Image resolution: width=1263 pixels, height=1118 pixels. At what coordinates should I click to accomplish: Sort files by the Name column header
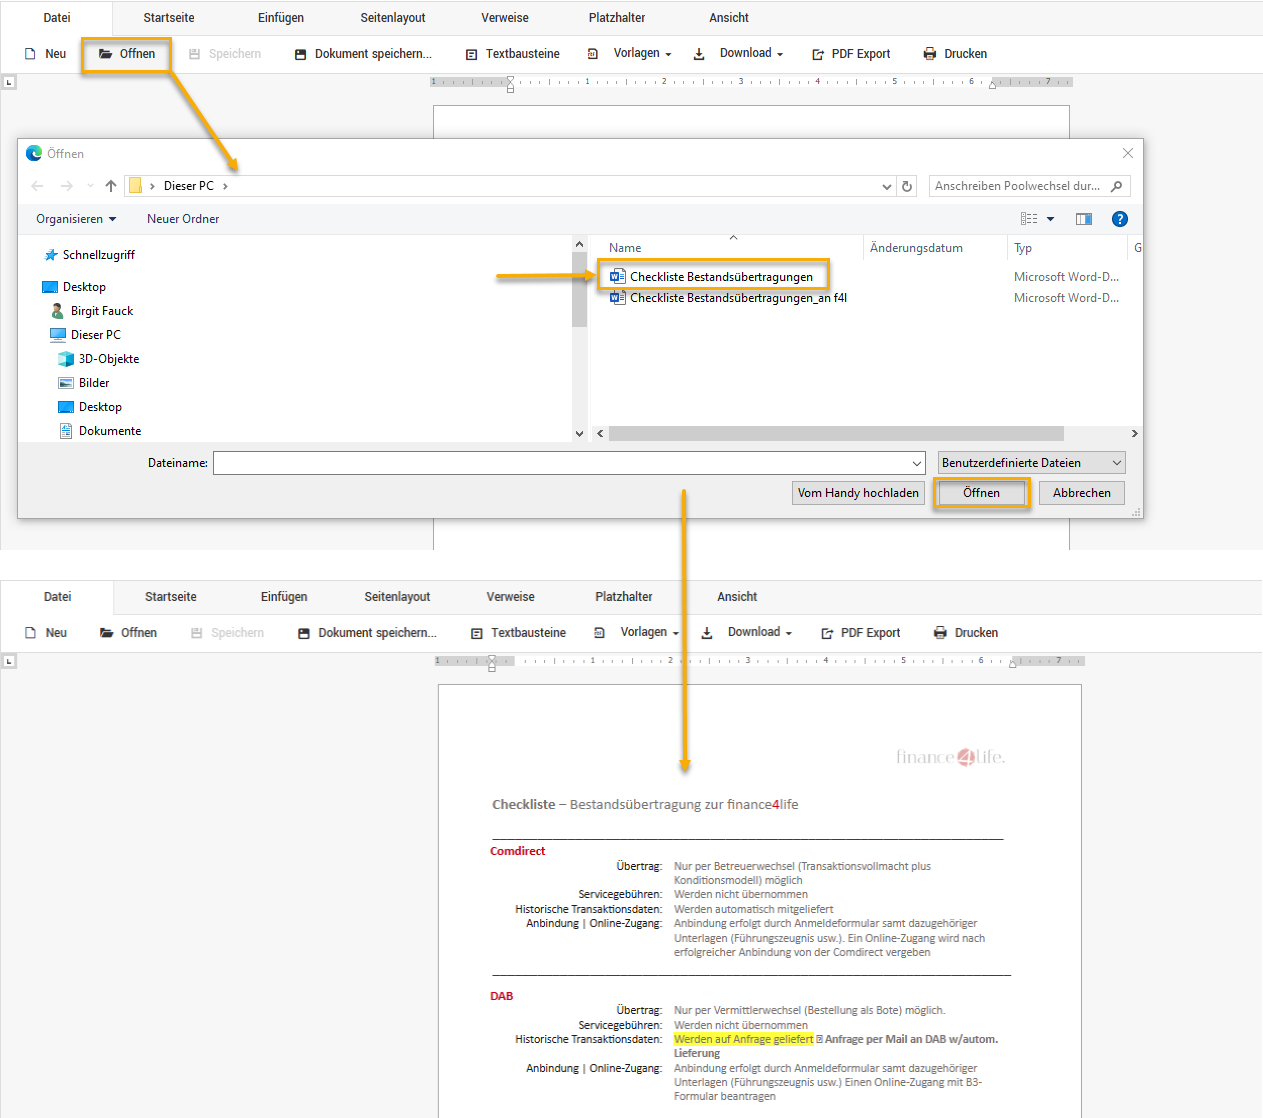625,248
